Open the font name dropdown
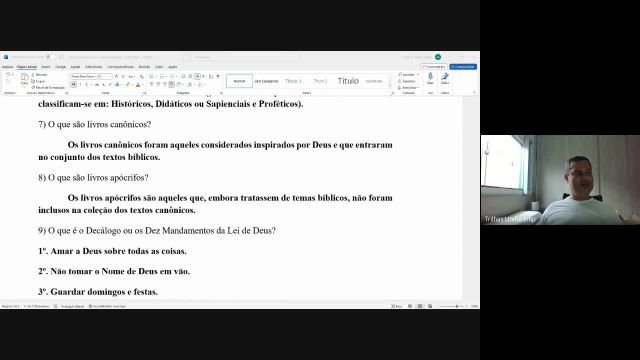Viewport: 640px width, 360px height. pos(84,76)
